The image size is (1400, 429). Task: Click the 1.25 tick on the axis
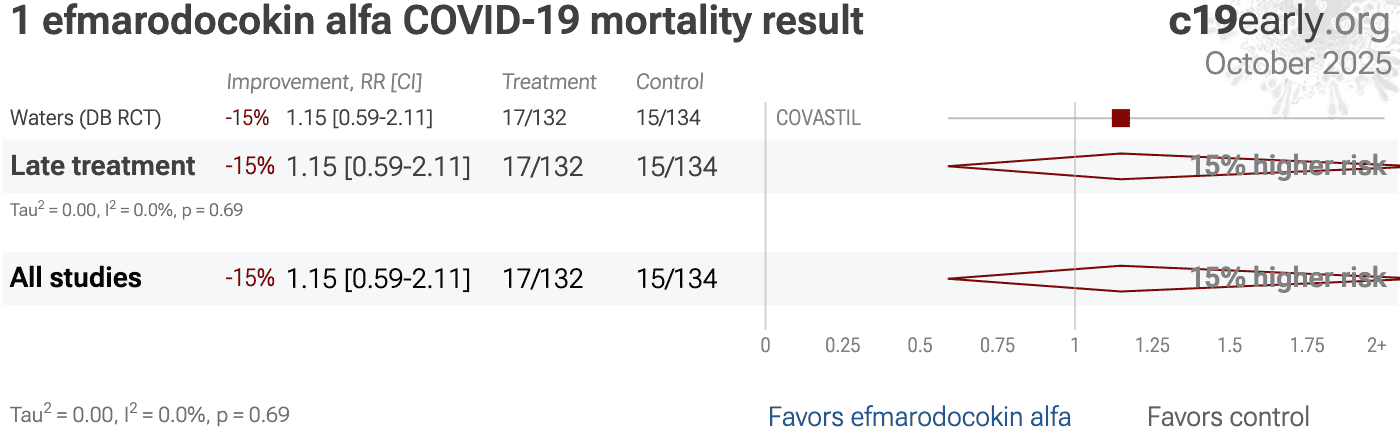coord(1152,346)
